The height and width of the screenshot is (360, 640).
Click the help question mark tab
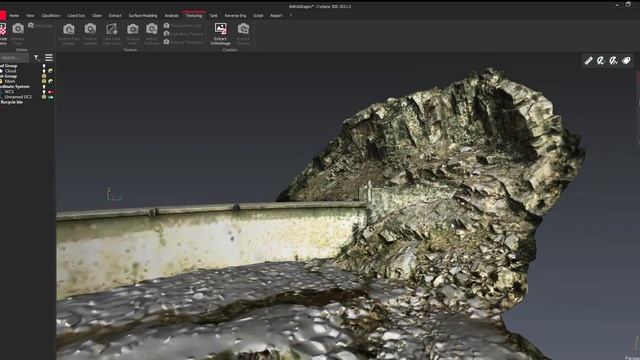click(x=291, y=16)
